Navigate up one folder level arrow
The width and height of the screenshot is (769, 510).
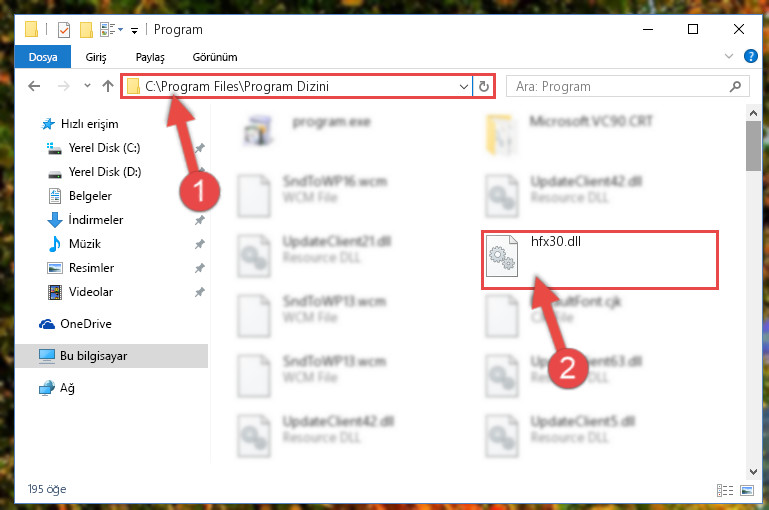tap(108, 86)
